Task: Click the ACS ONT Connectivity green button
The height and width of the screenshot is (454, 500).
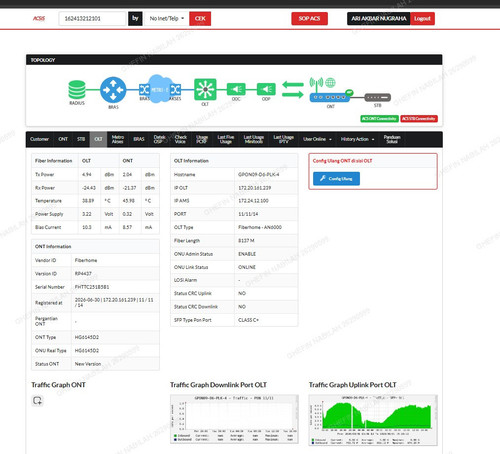Action: coord(379,119)
